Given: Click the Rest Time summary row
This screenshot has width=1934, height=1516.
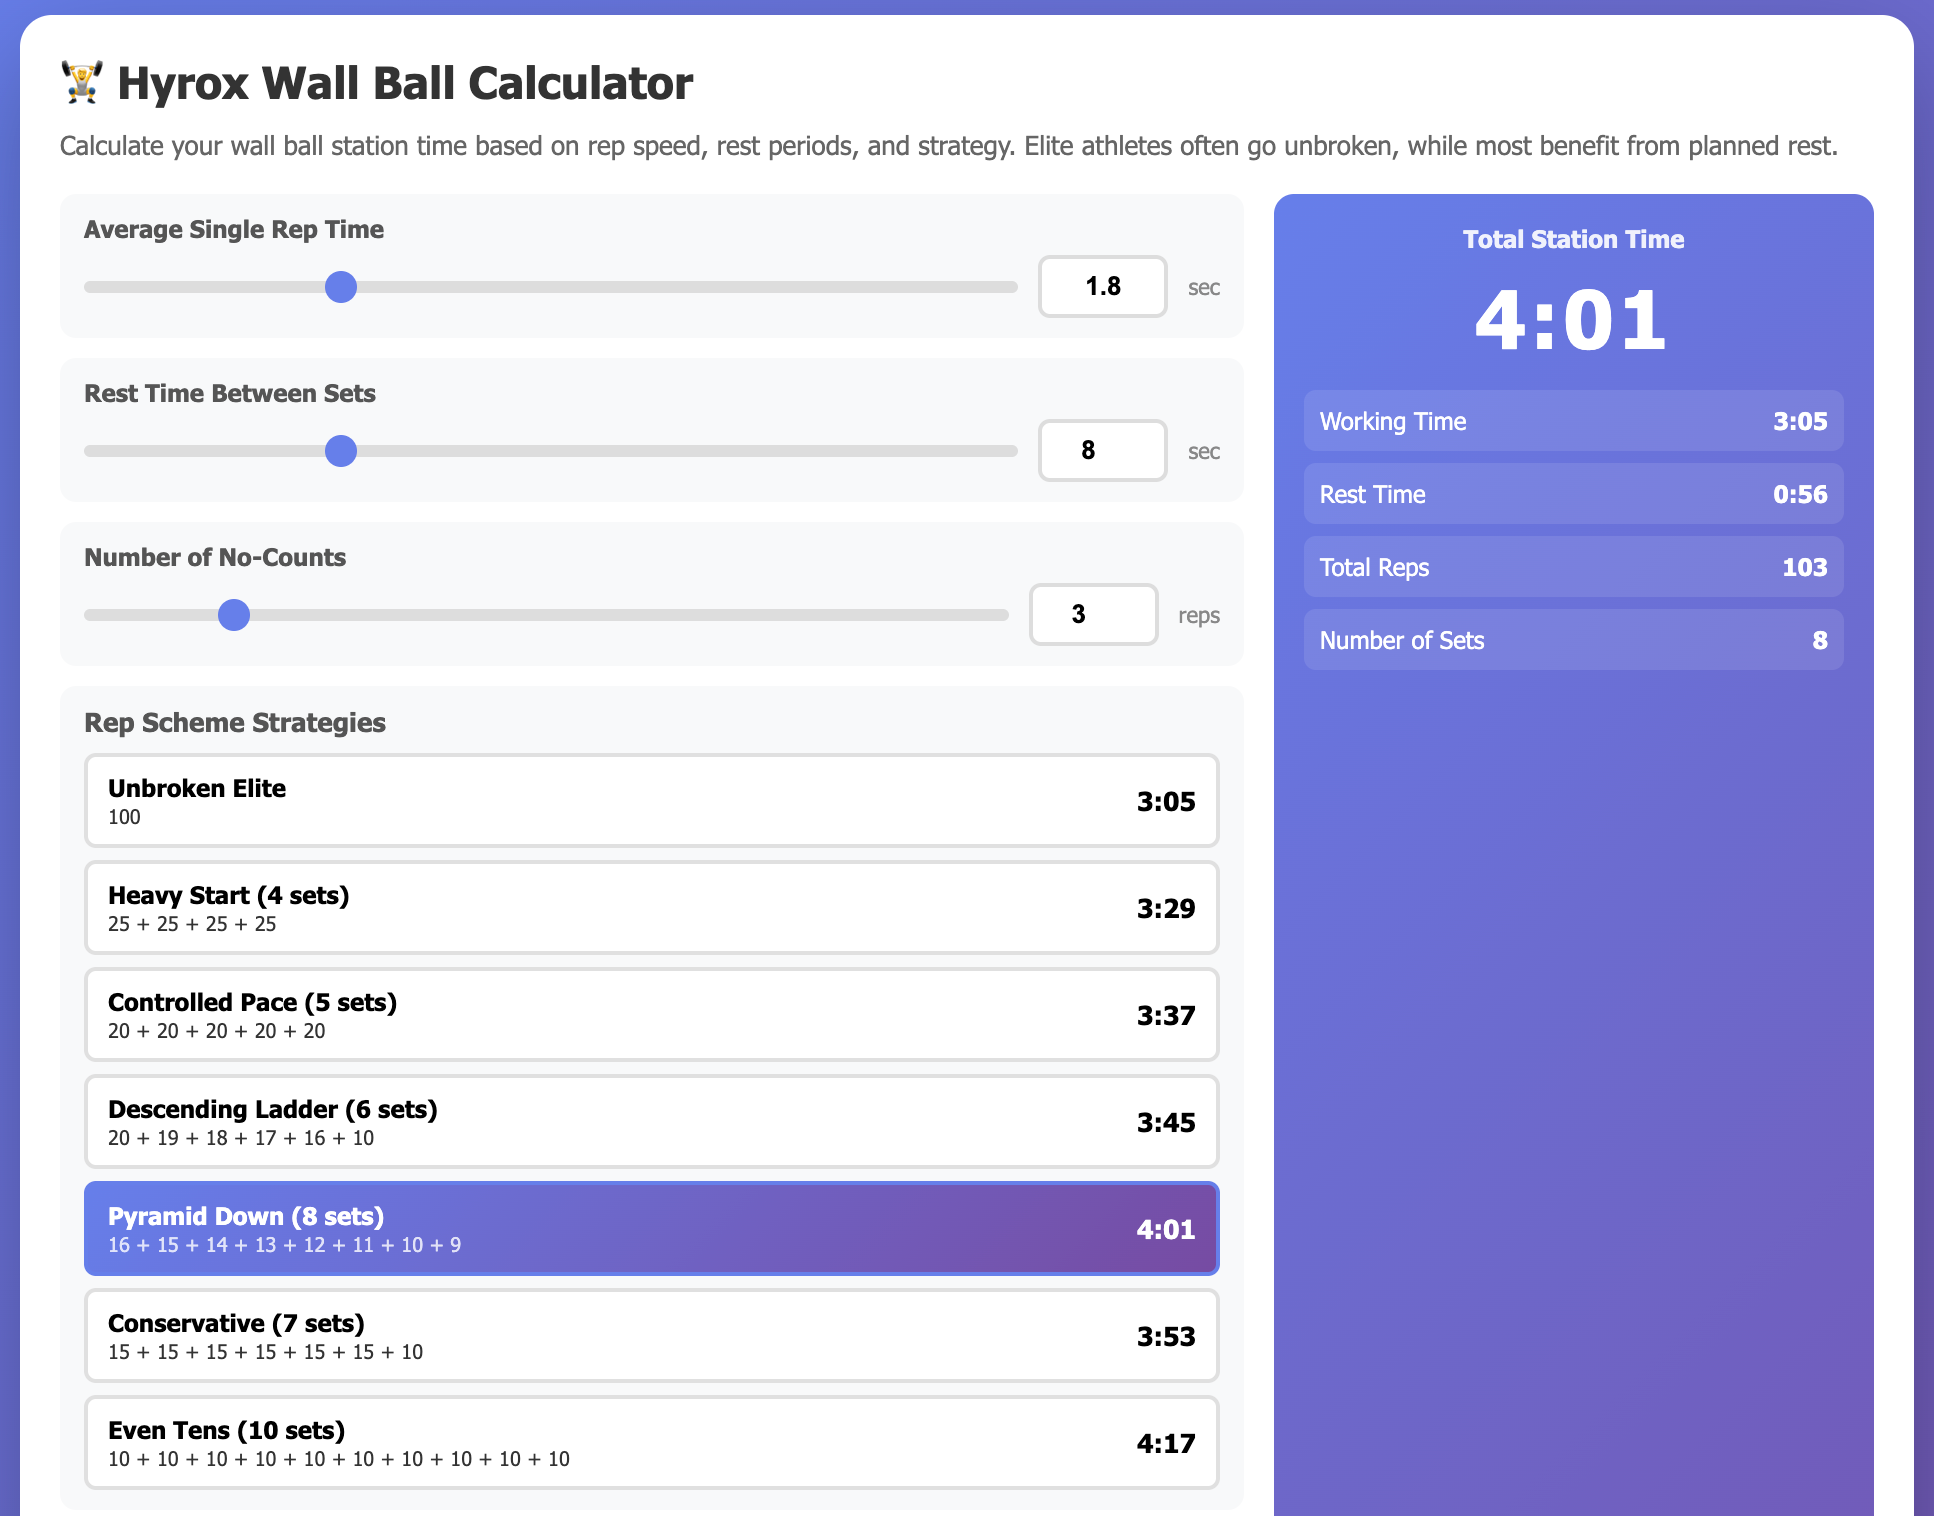Looking at the screenshot, I should pyautogui.click(x=1572, y=494).
